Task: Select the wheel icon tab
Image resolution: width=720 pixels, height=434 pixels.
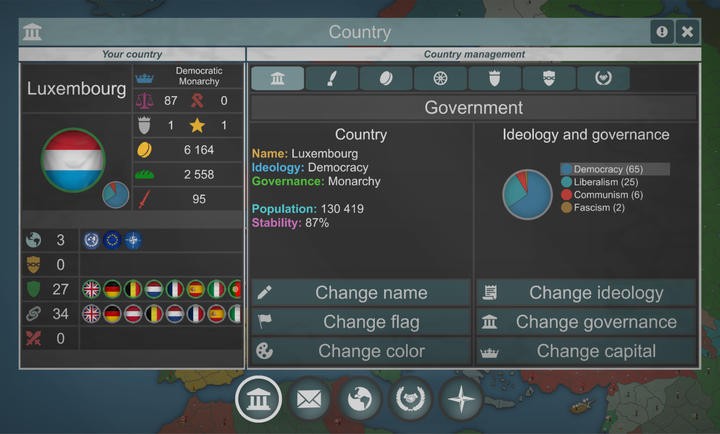Action: tap(440, 79)
